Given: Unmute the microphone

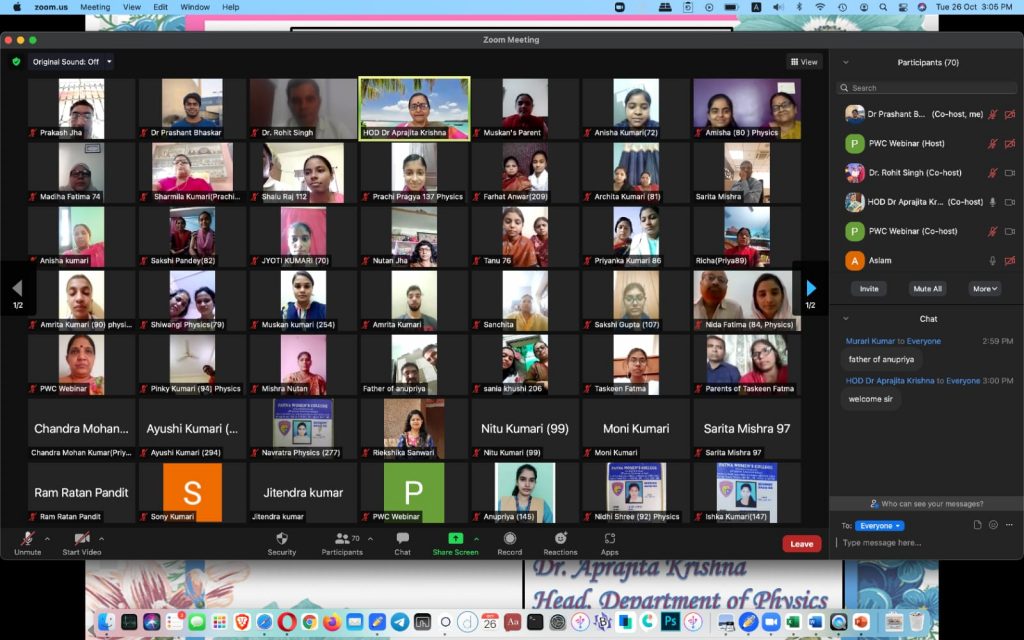Looking at the screenshot, I should (x=28, y=538).
